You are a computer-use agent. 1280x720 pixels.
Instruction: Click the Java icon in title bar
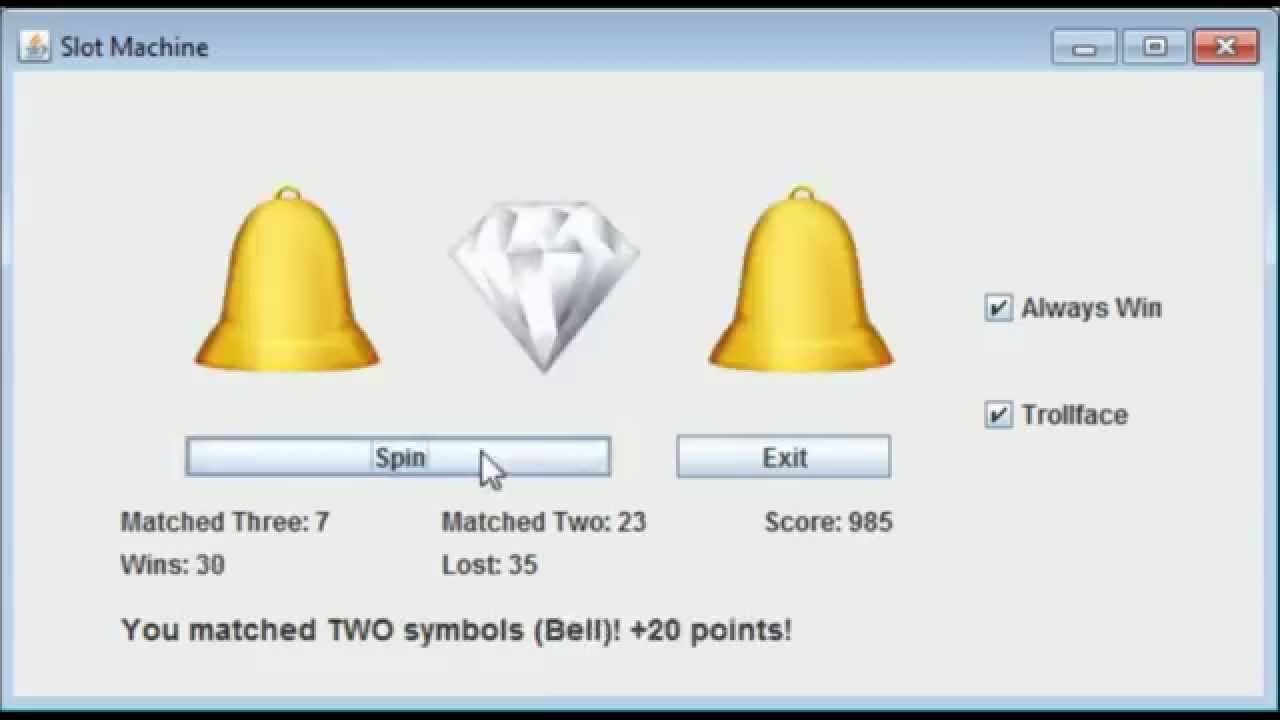point(35,46)
